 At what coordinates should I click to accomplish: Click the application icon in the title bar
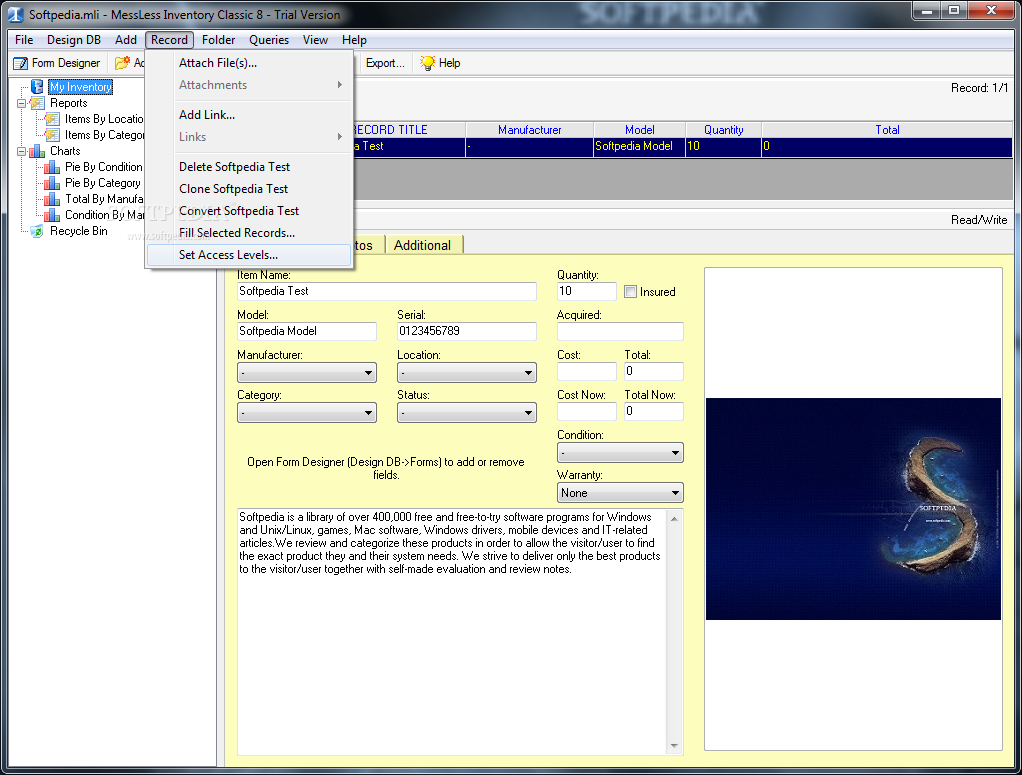pyautogui.click(x=15, y=14)
